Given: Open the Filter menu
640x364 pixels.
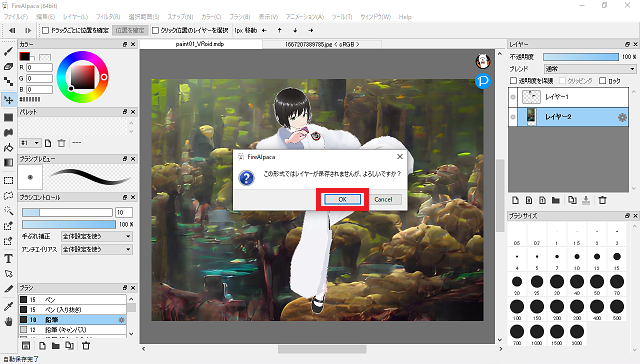Looking at the screenshot, I should coord(108,17).
